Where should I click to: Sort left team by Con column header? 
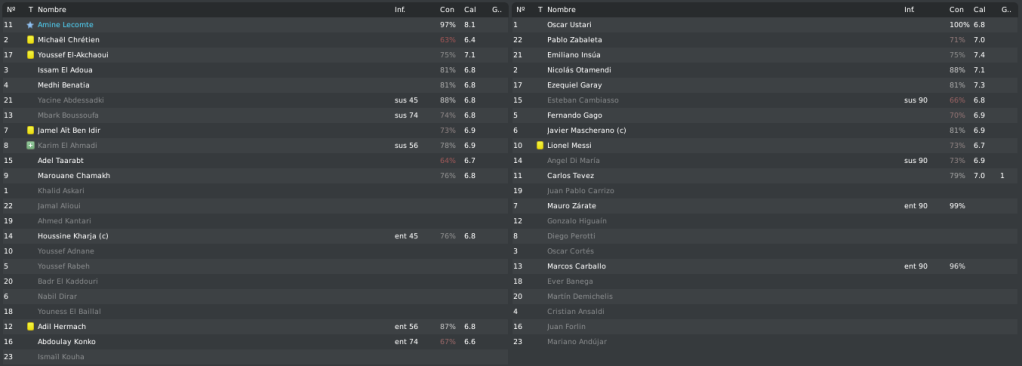pyautogui.click(x=447, y=9)
